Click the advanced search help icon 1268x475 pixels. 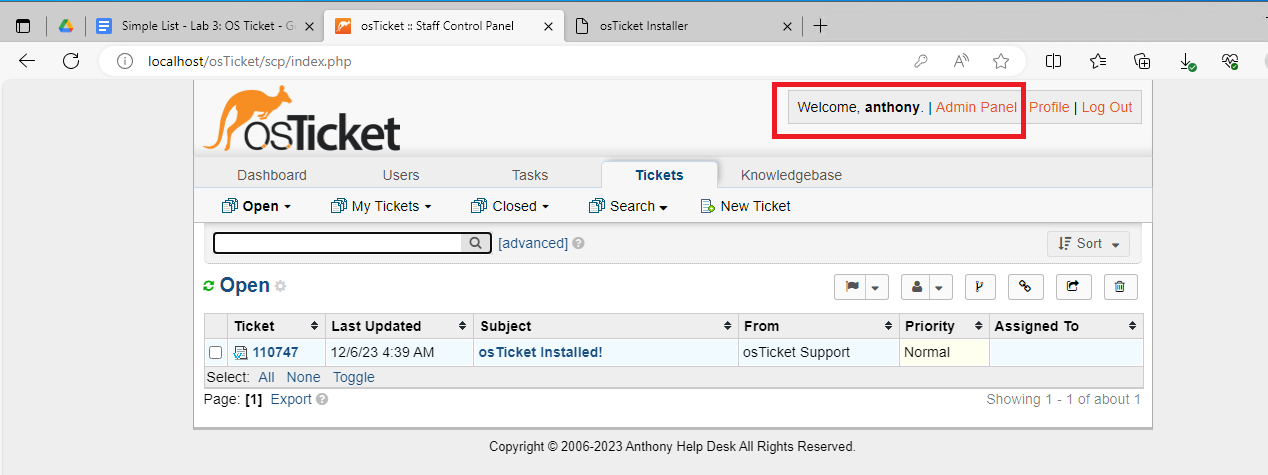click(579, 243)
